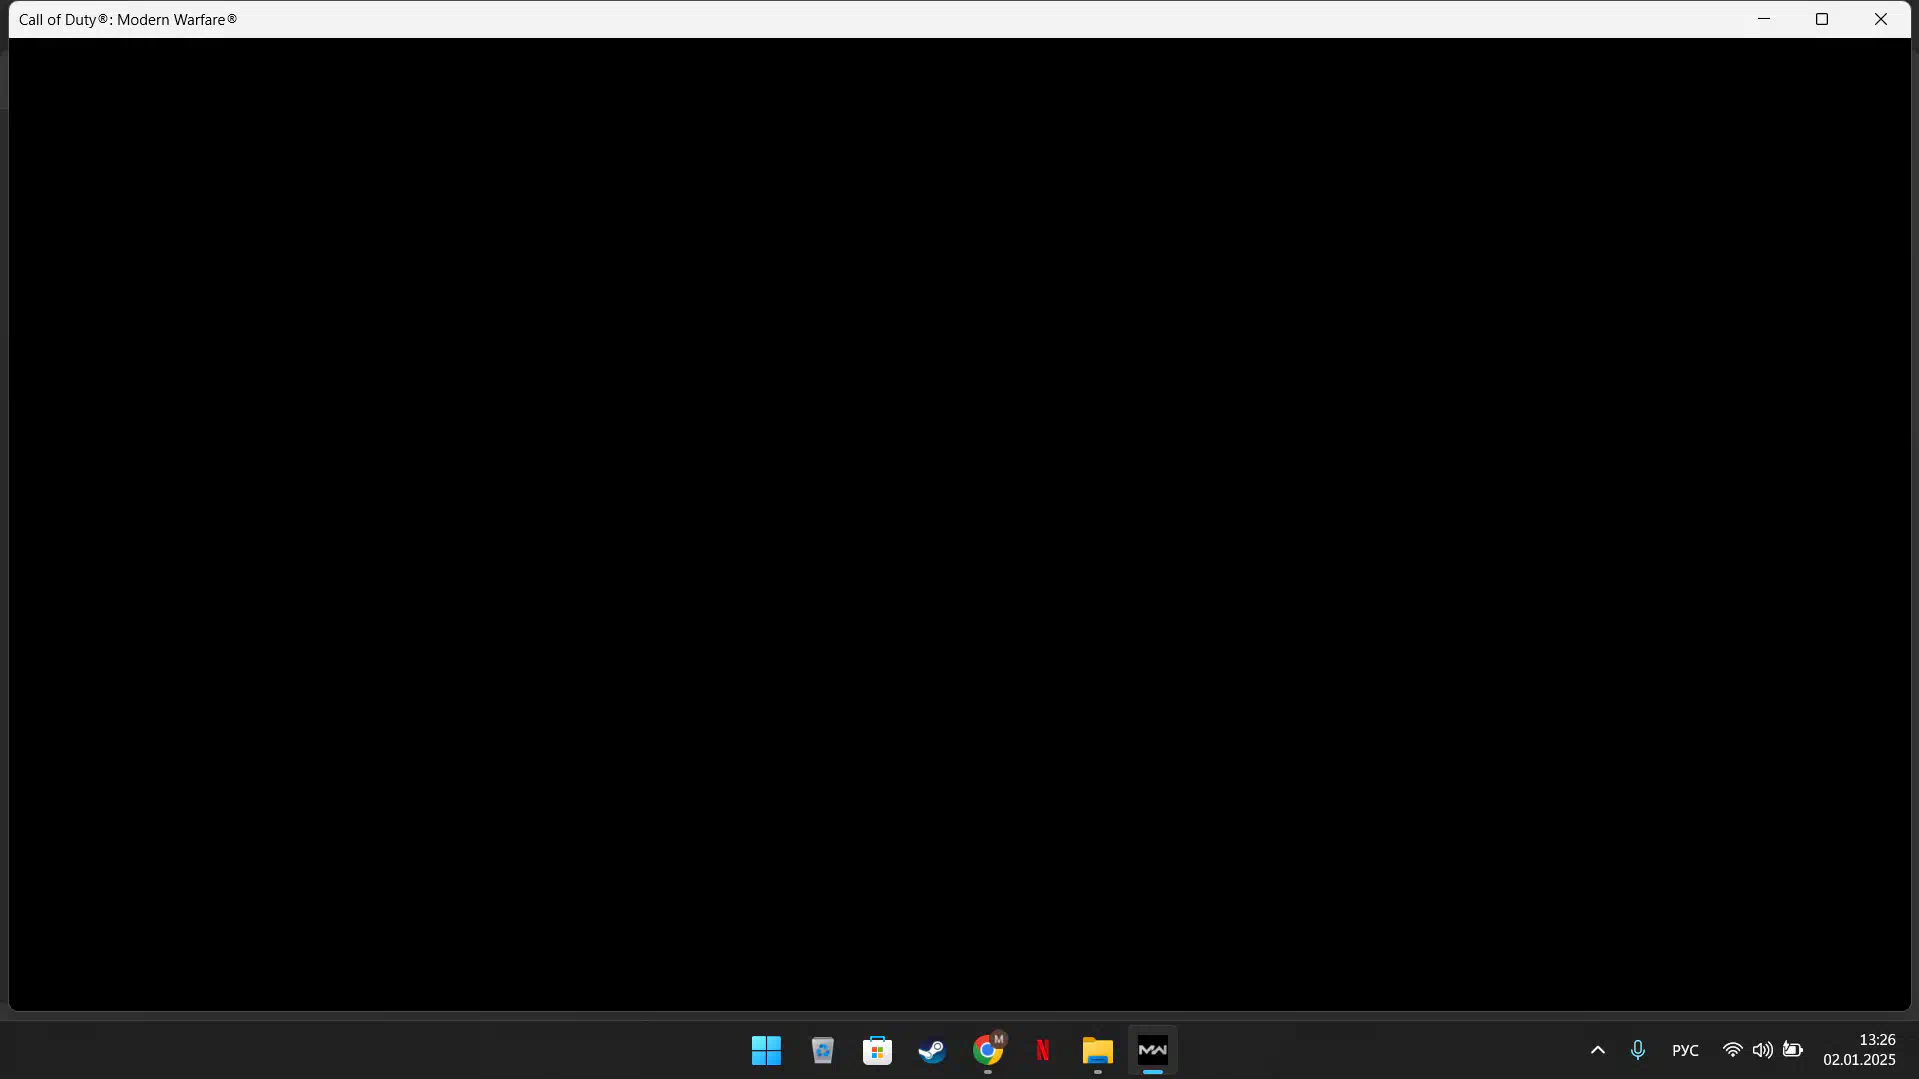Open the Windows Start menu
The width and height of the screenshot is (1919, 1079).
pos(766,1050)
